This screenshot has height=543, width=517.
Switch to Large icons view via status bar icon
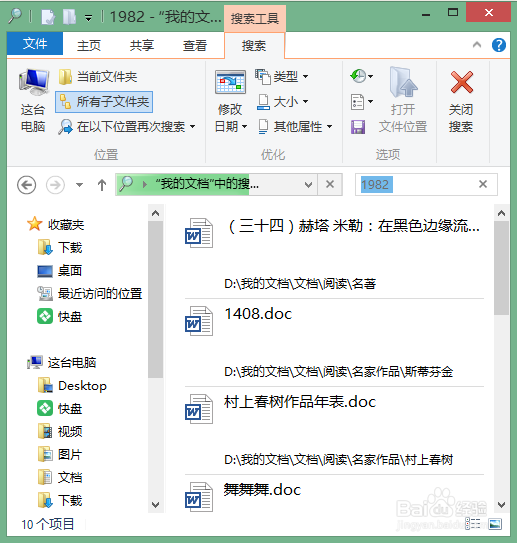coord(495,524)
